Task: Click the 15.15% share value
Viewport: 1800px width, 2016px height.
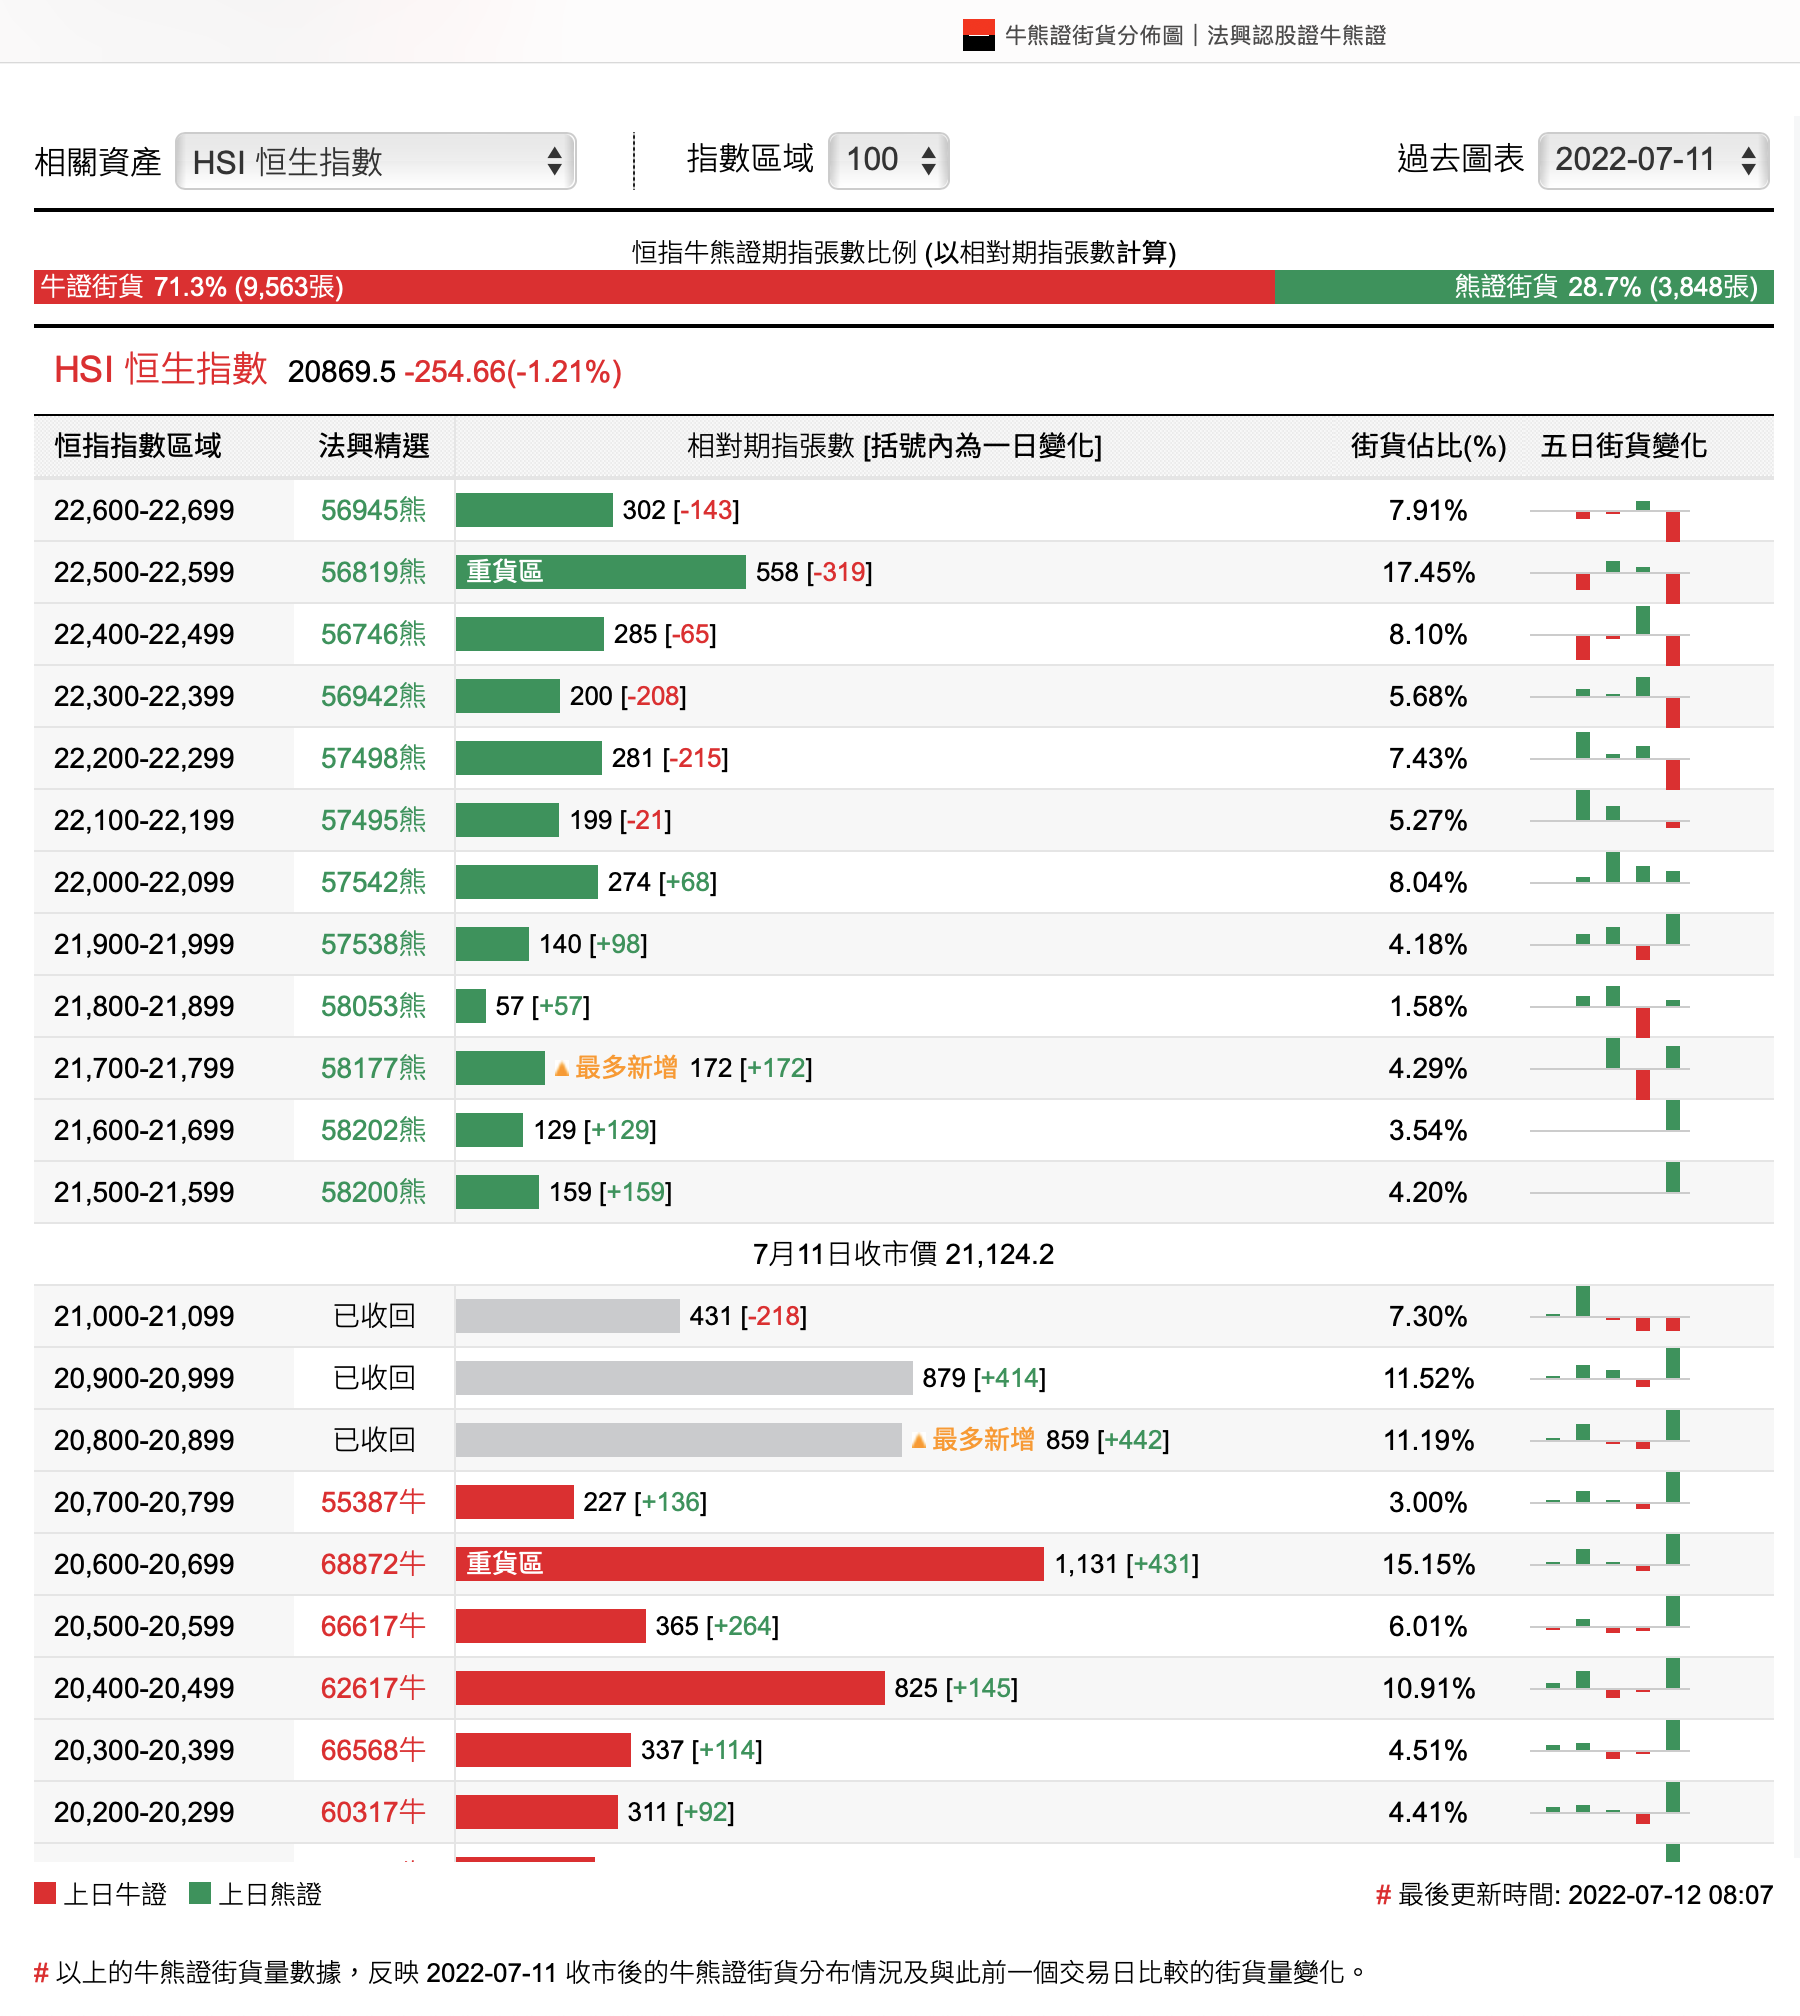Action: coord(1428,1564)
